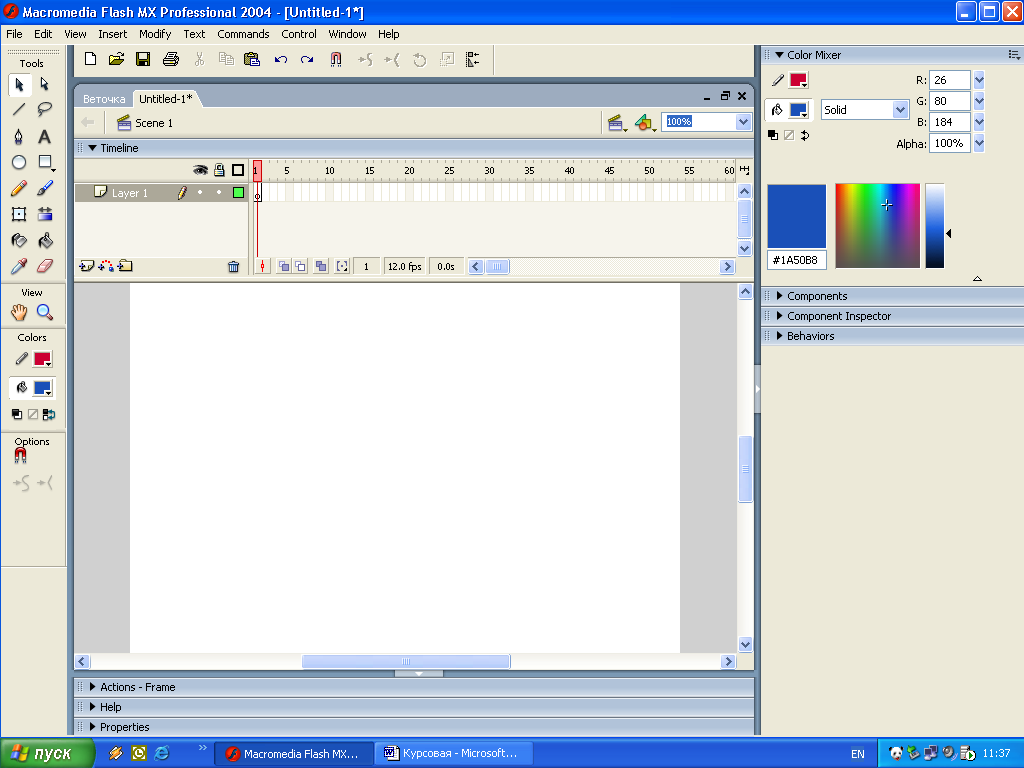
Task: Open the Alpha value slider arrow
Action: pos(979,143)
